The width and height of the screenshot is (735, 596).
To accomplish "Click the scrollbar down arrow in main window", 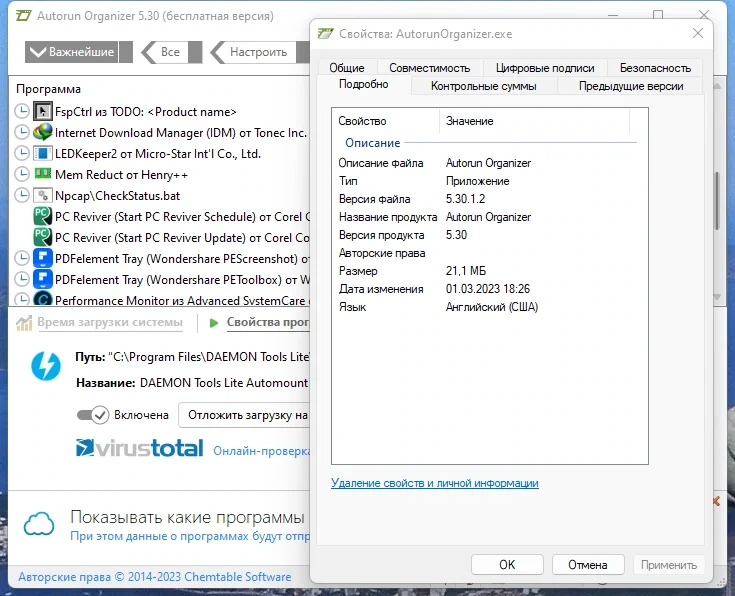I will point(717,297).
